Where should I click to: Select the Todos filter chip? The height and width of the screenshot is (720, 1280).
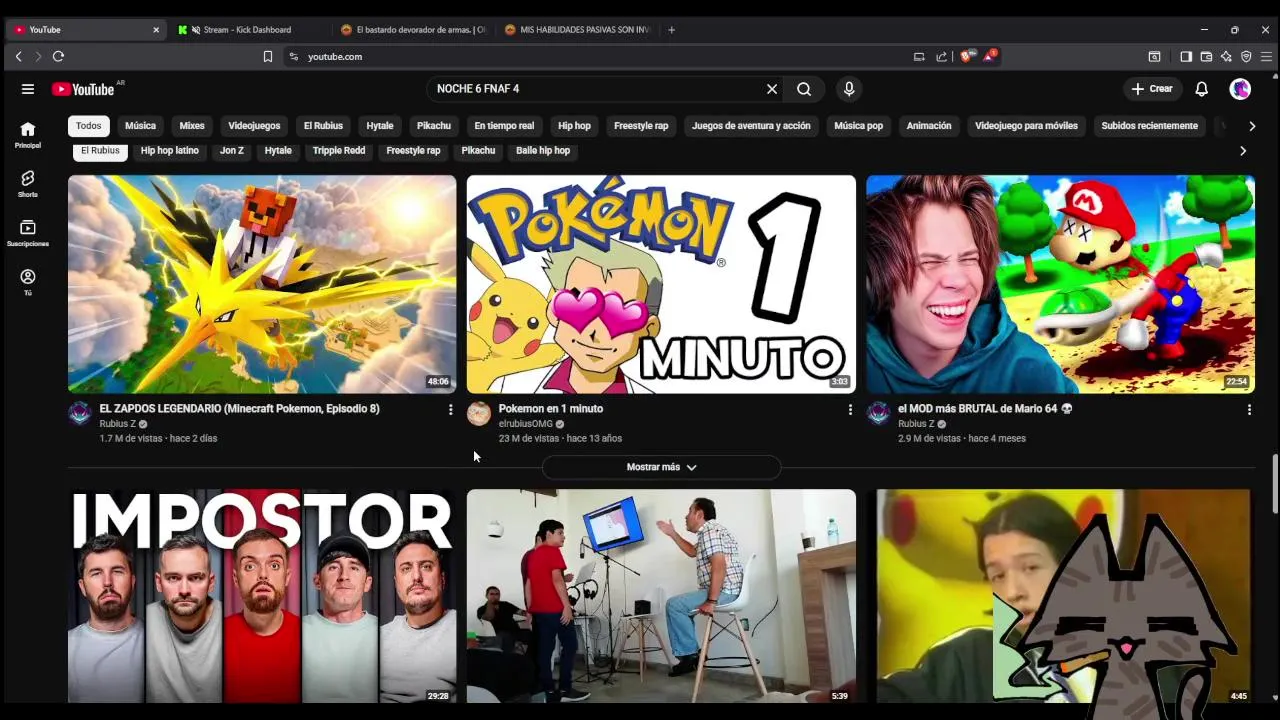click(89, 126)
